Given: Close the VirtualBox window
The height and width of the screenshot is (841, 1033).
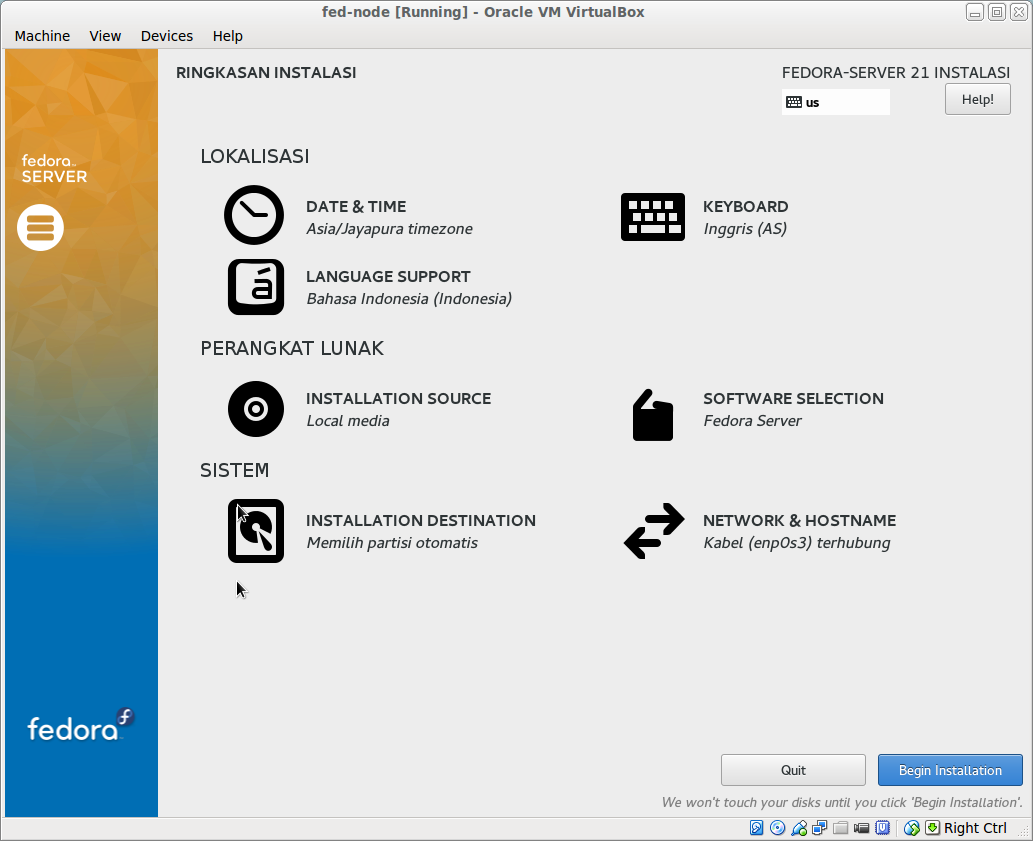Looking at the screenshot, I should click(1019, 12).
